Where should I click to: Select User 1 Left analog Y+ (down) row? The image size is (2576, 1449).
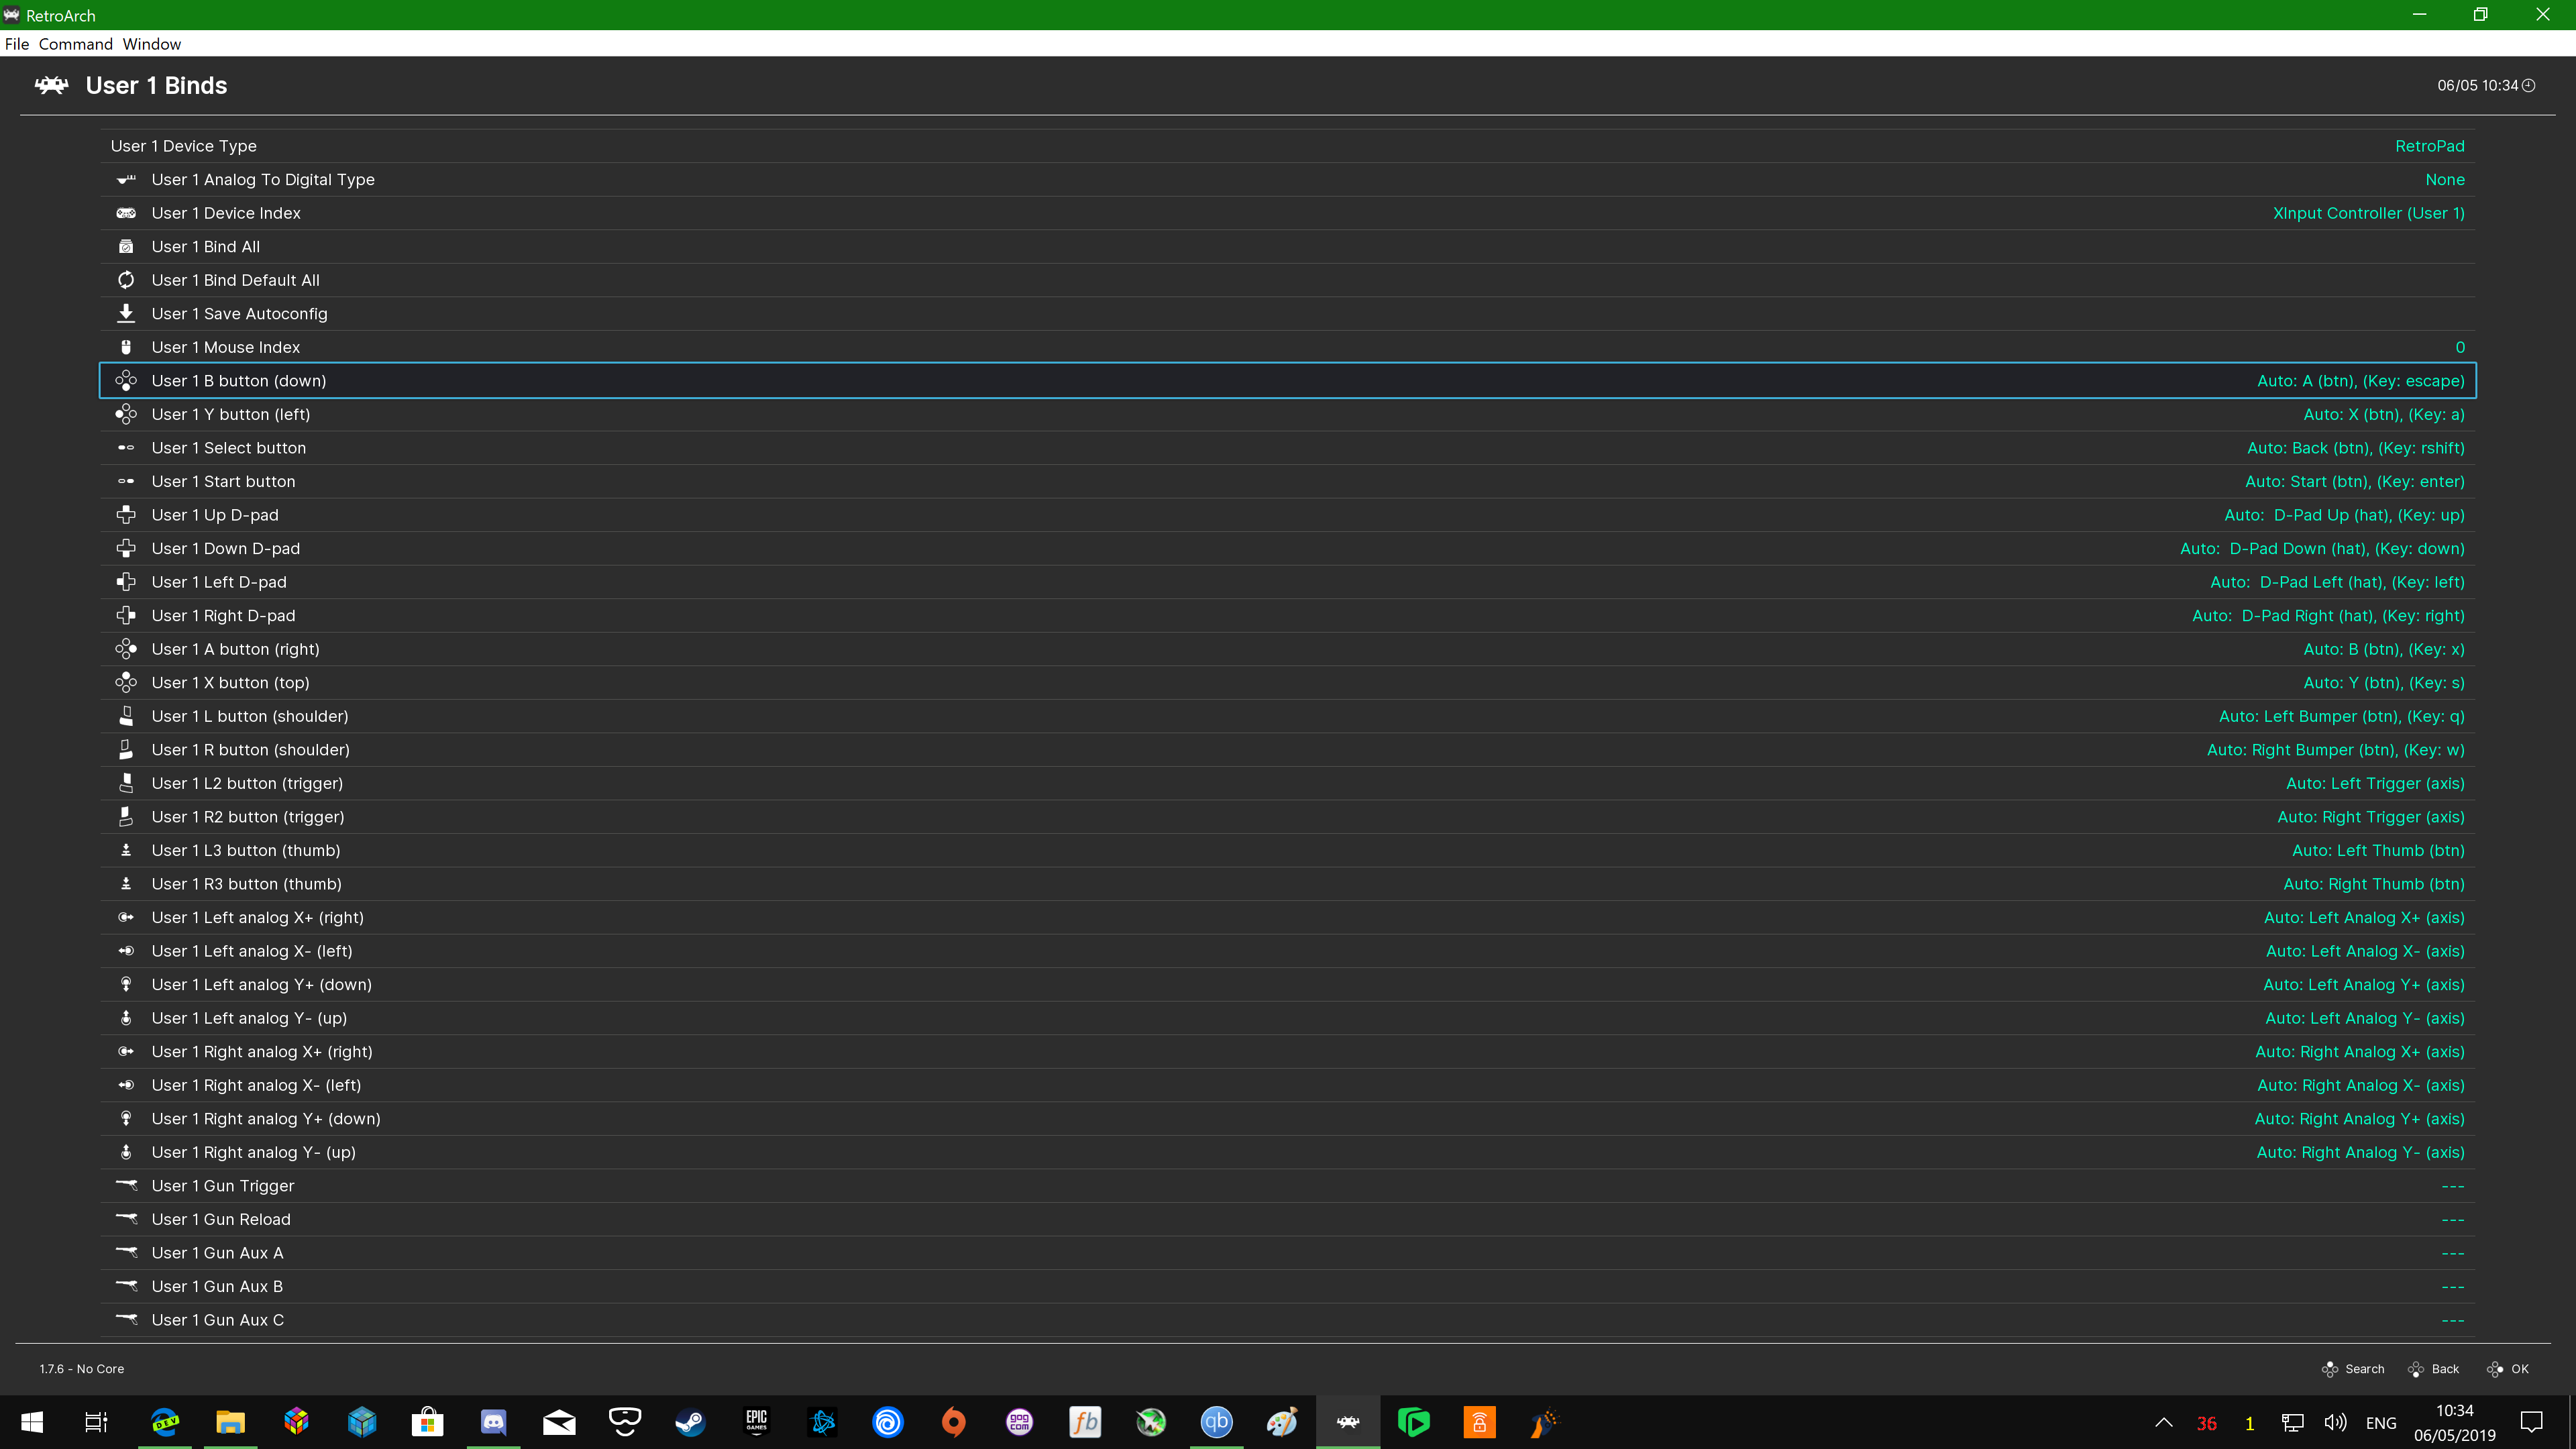(1288, 985)
